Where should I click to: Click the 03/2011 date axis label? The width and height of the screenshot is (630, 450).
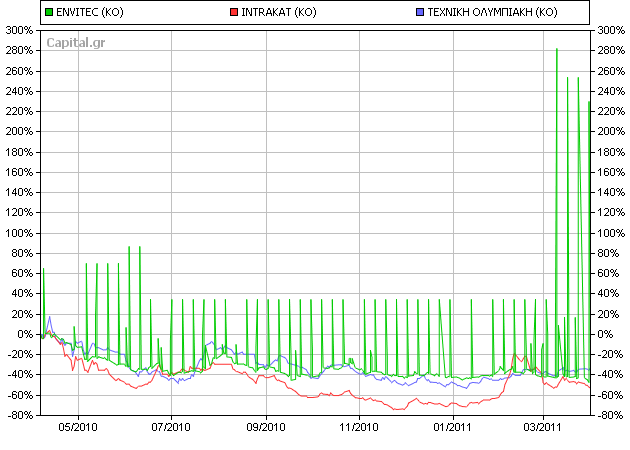click(x=542, y=427)
